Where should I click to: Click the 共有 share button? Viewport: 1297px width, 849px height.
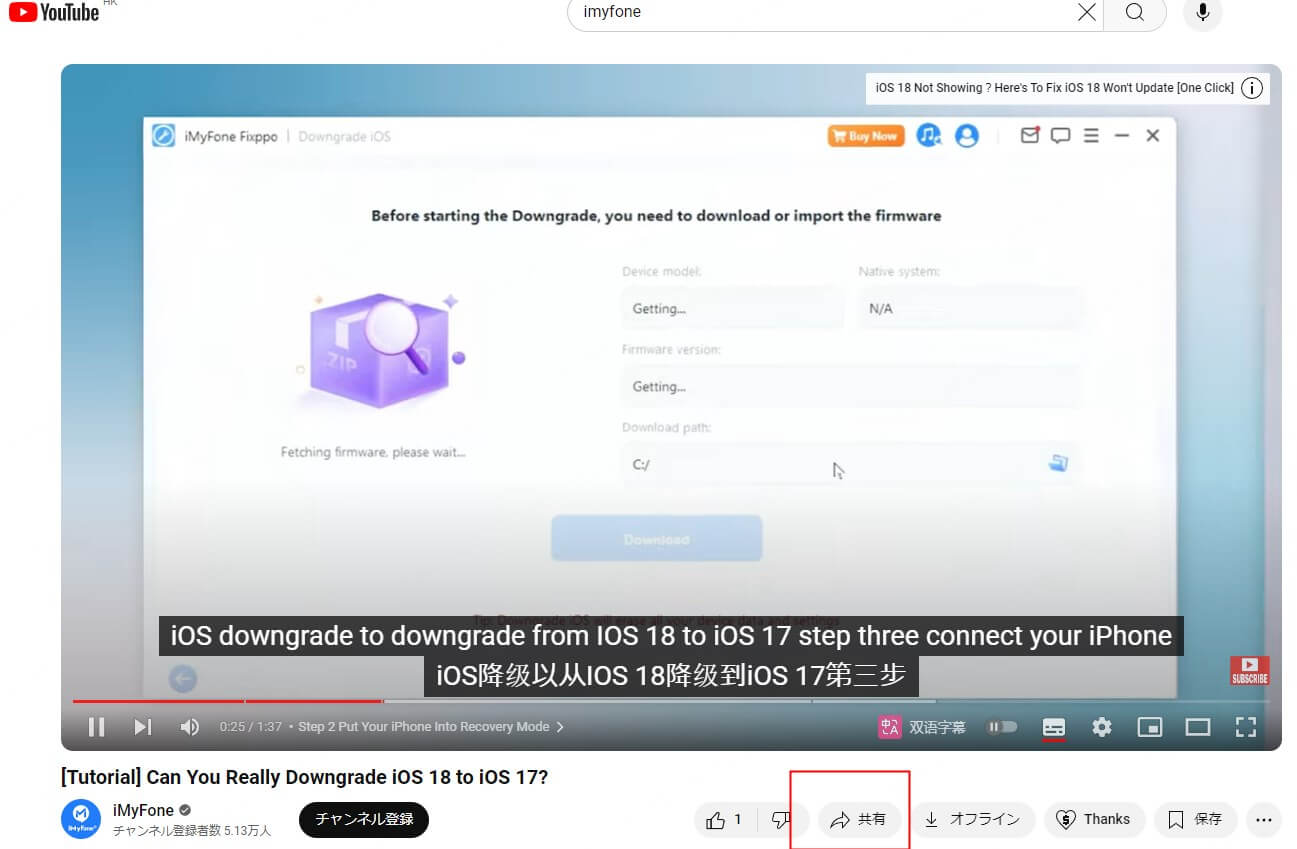coord(859,819)
